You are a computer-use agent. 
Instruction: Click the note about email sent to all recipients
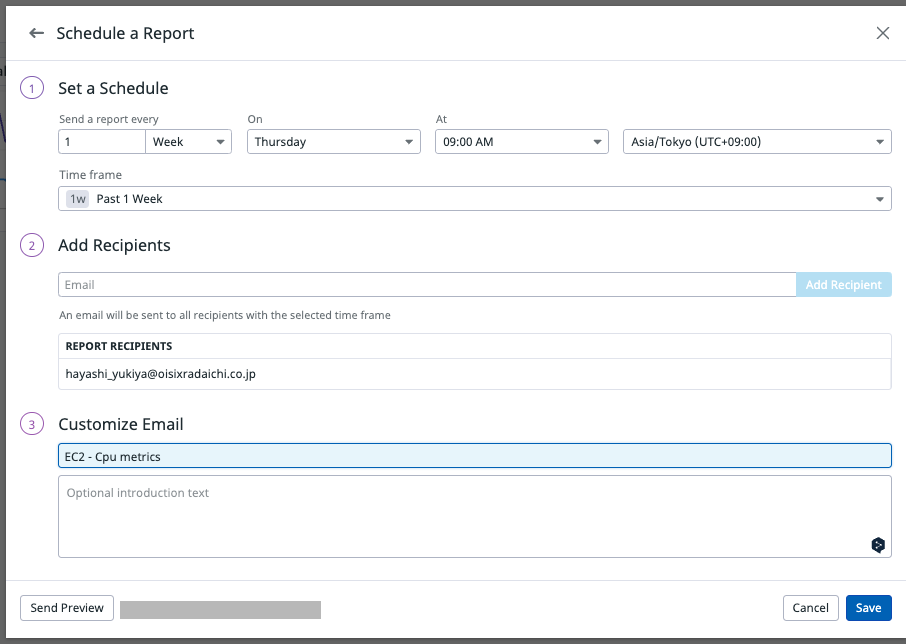pyautogui.click(x=225, y=315)
